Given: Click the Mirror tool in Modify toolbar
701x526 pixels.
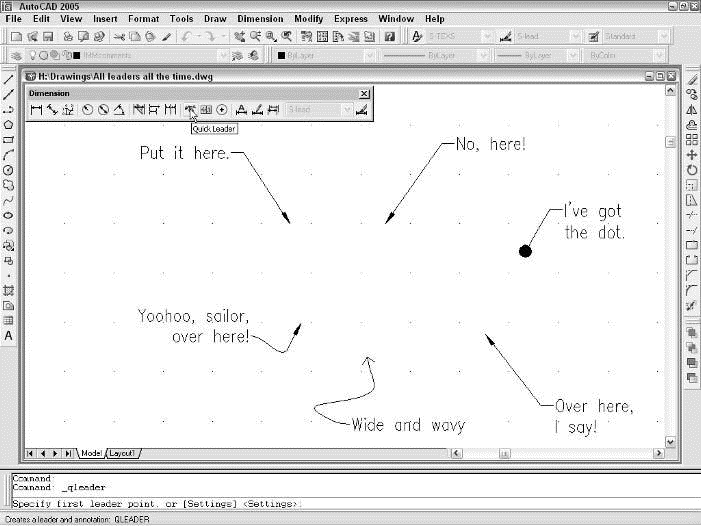Looking at the screenshot, I should click(x=692, y=110).
